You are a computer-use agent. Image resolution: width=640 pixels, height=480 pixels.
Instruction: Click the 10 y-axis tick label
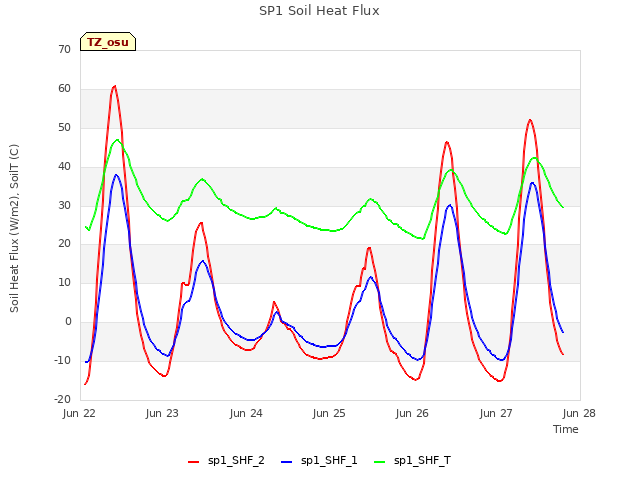click(64, 282)
